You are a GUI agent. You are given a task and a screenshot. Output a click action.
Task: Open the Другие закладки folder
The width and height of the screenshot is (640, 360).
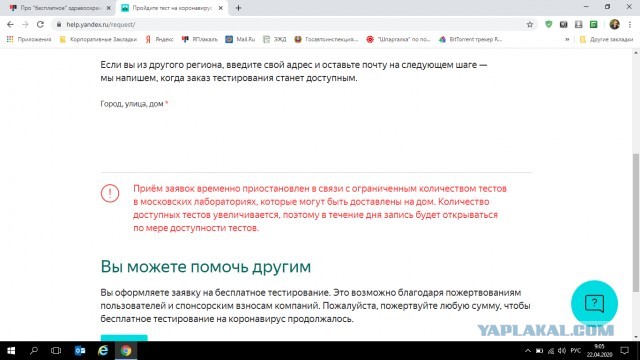(x=606, y=39)
